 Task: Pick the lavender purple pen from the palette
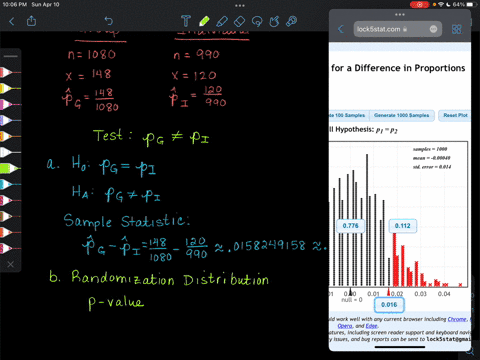tap(10, 120)
